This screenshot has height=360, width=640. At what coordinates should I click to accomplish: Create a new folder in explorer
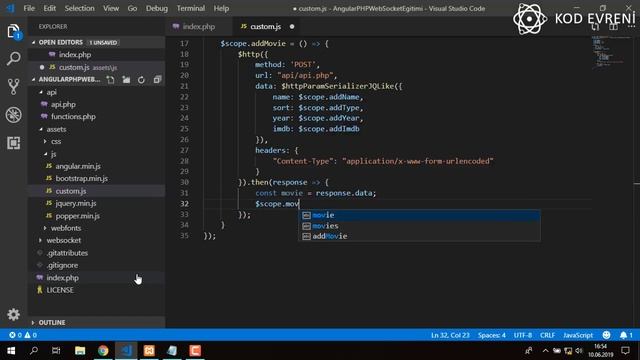pyautogui.click(x=126, y=80)
